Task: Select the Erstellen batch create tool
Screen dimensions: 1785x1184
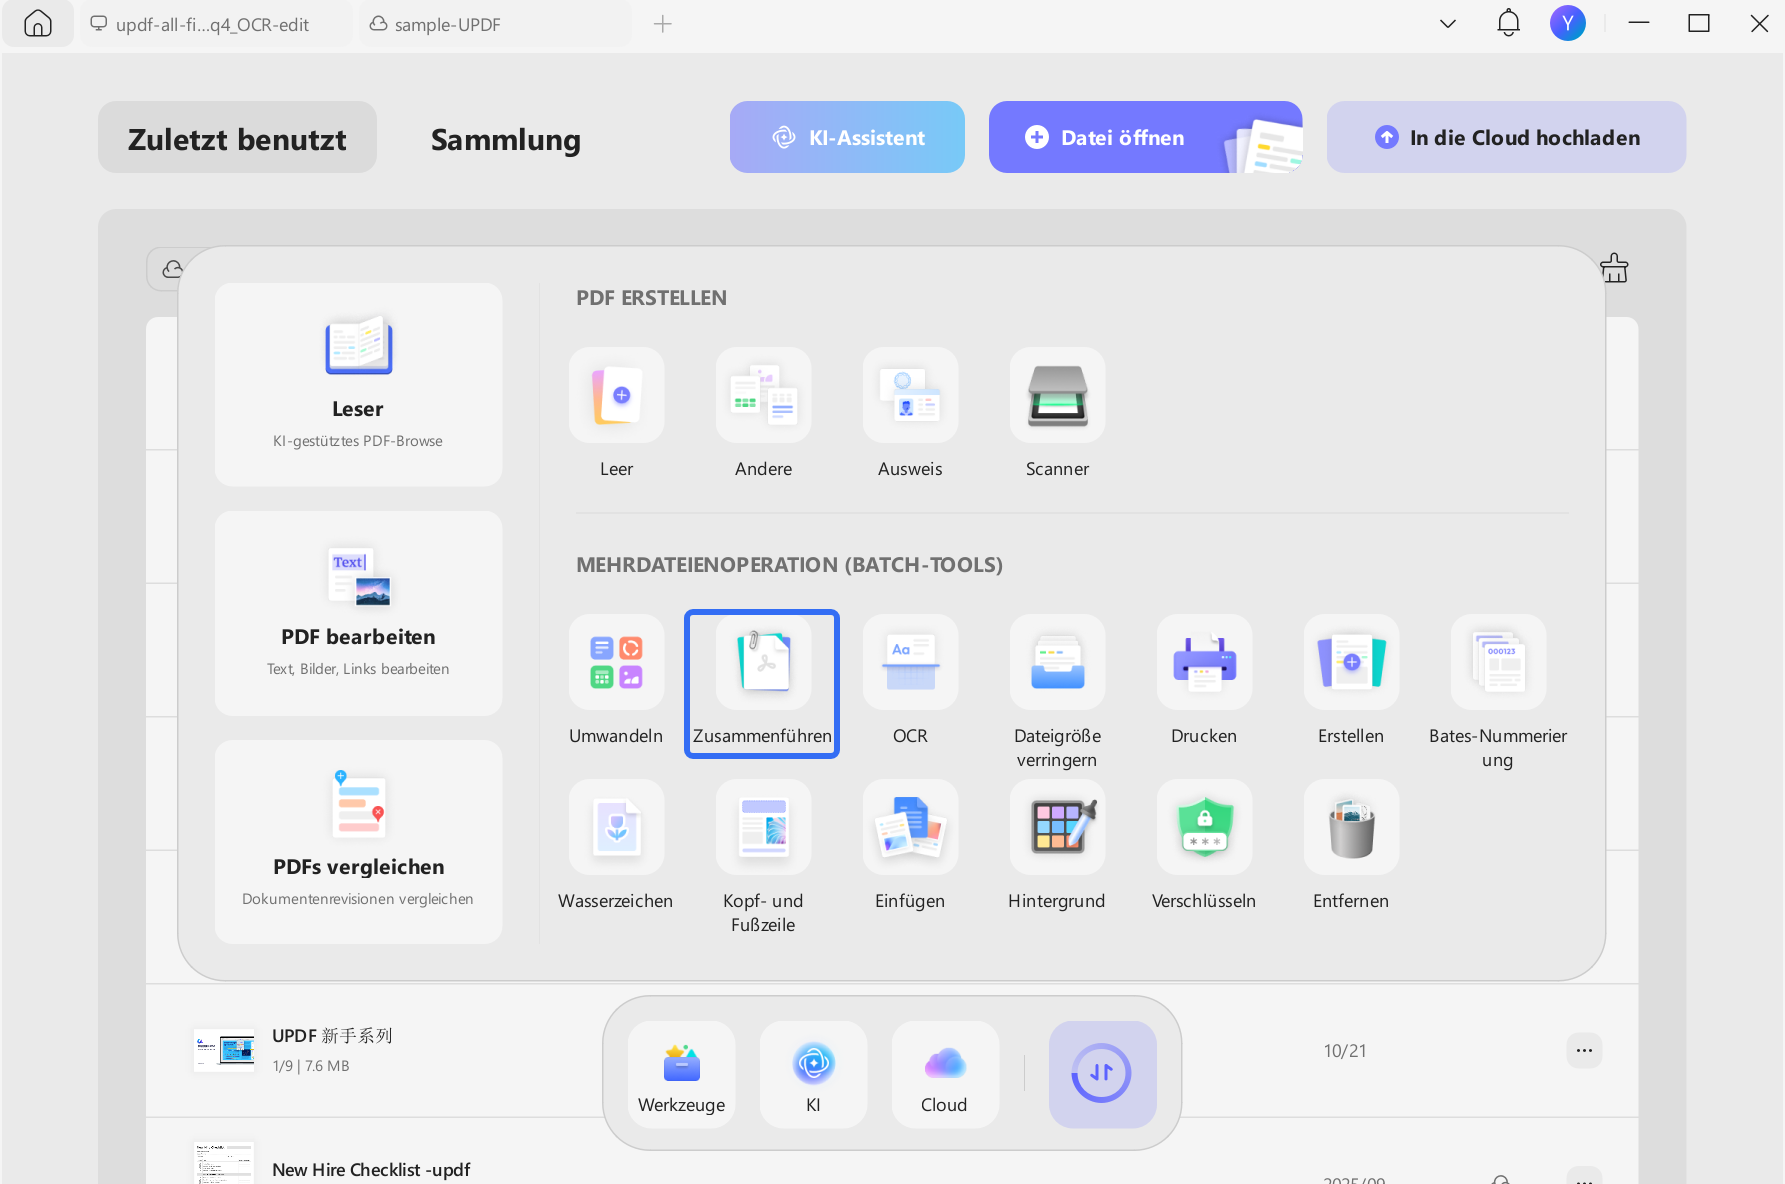Action: (1351, 662)
